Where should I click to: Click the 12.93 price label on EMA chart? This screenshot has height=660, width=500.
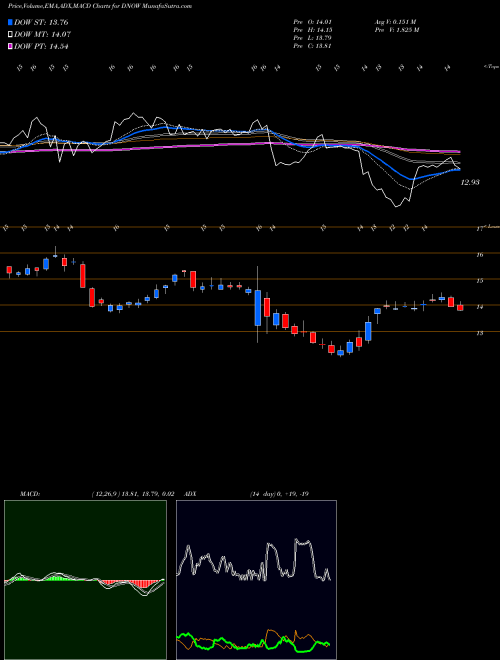pyautogui.click(x=470, y=182)
